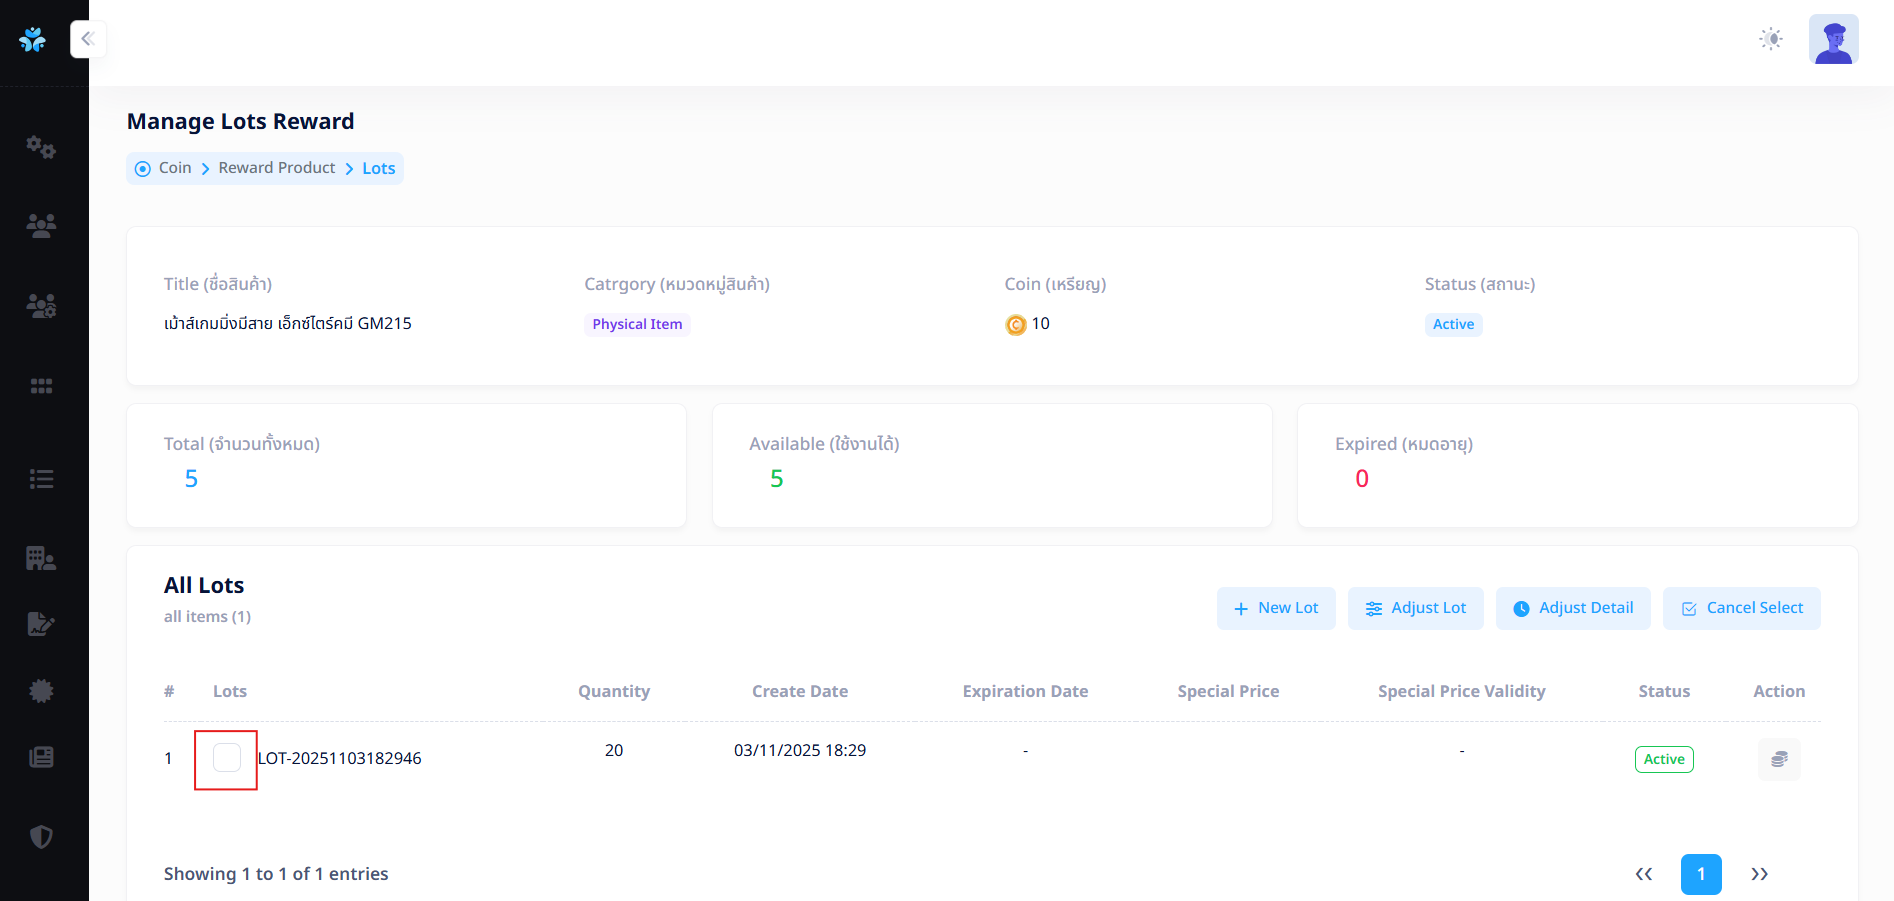Open the settings gears sidebar icon
Screen dimensions: 1894x901
click(x=41, y=147)
